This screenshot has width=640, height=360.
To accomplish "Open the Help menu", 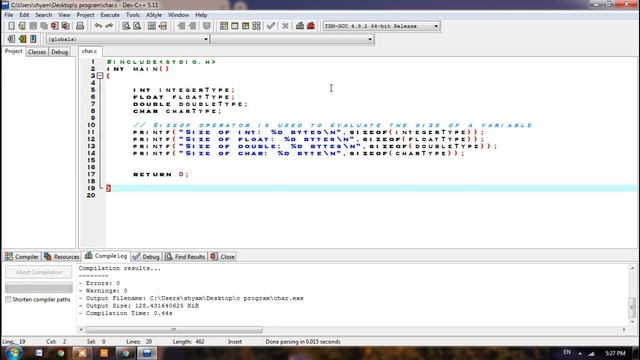I will tap(201, 15).
